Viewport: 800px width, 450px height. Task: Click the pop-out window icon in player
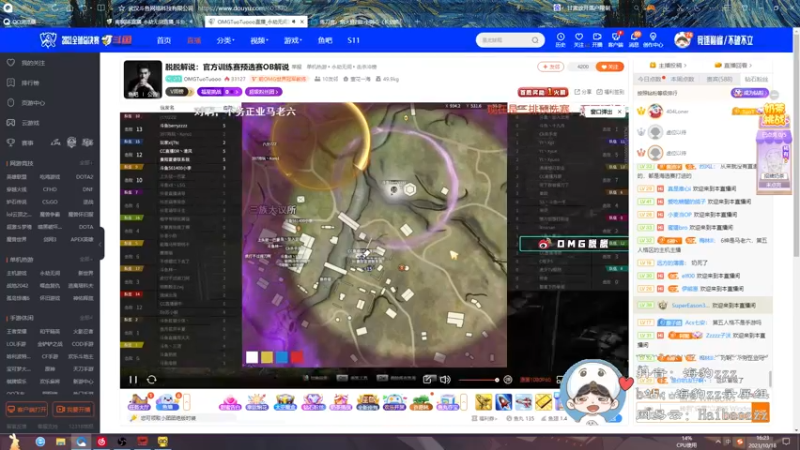coord(429,380)
